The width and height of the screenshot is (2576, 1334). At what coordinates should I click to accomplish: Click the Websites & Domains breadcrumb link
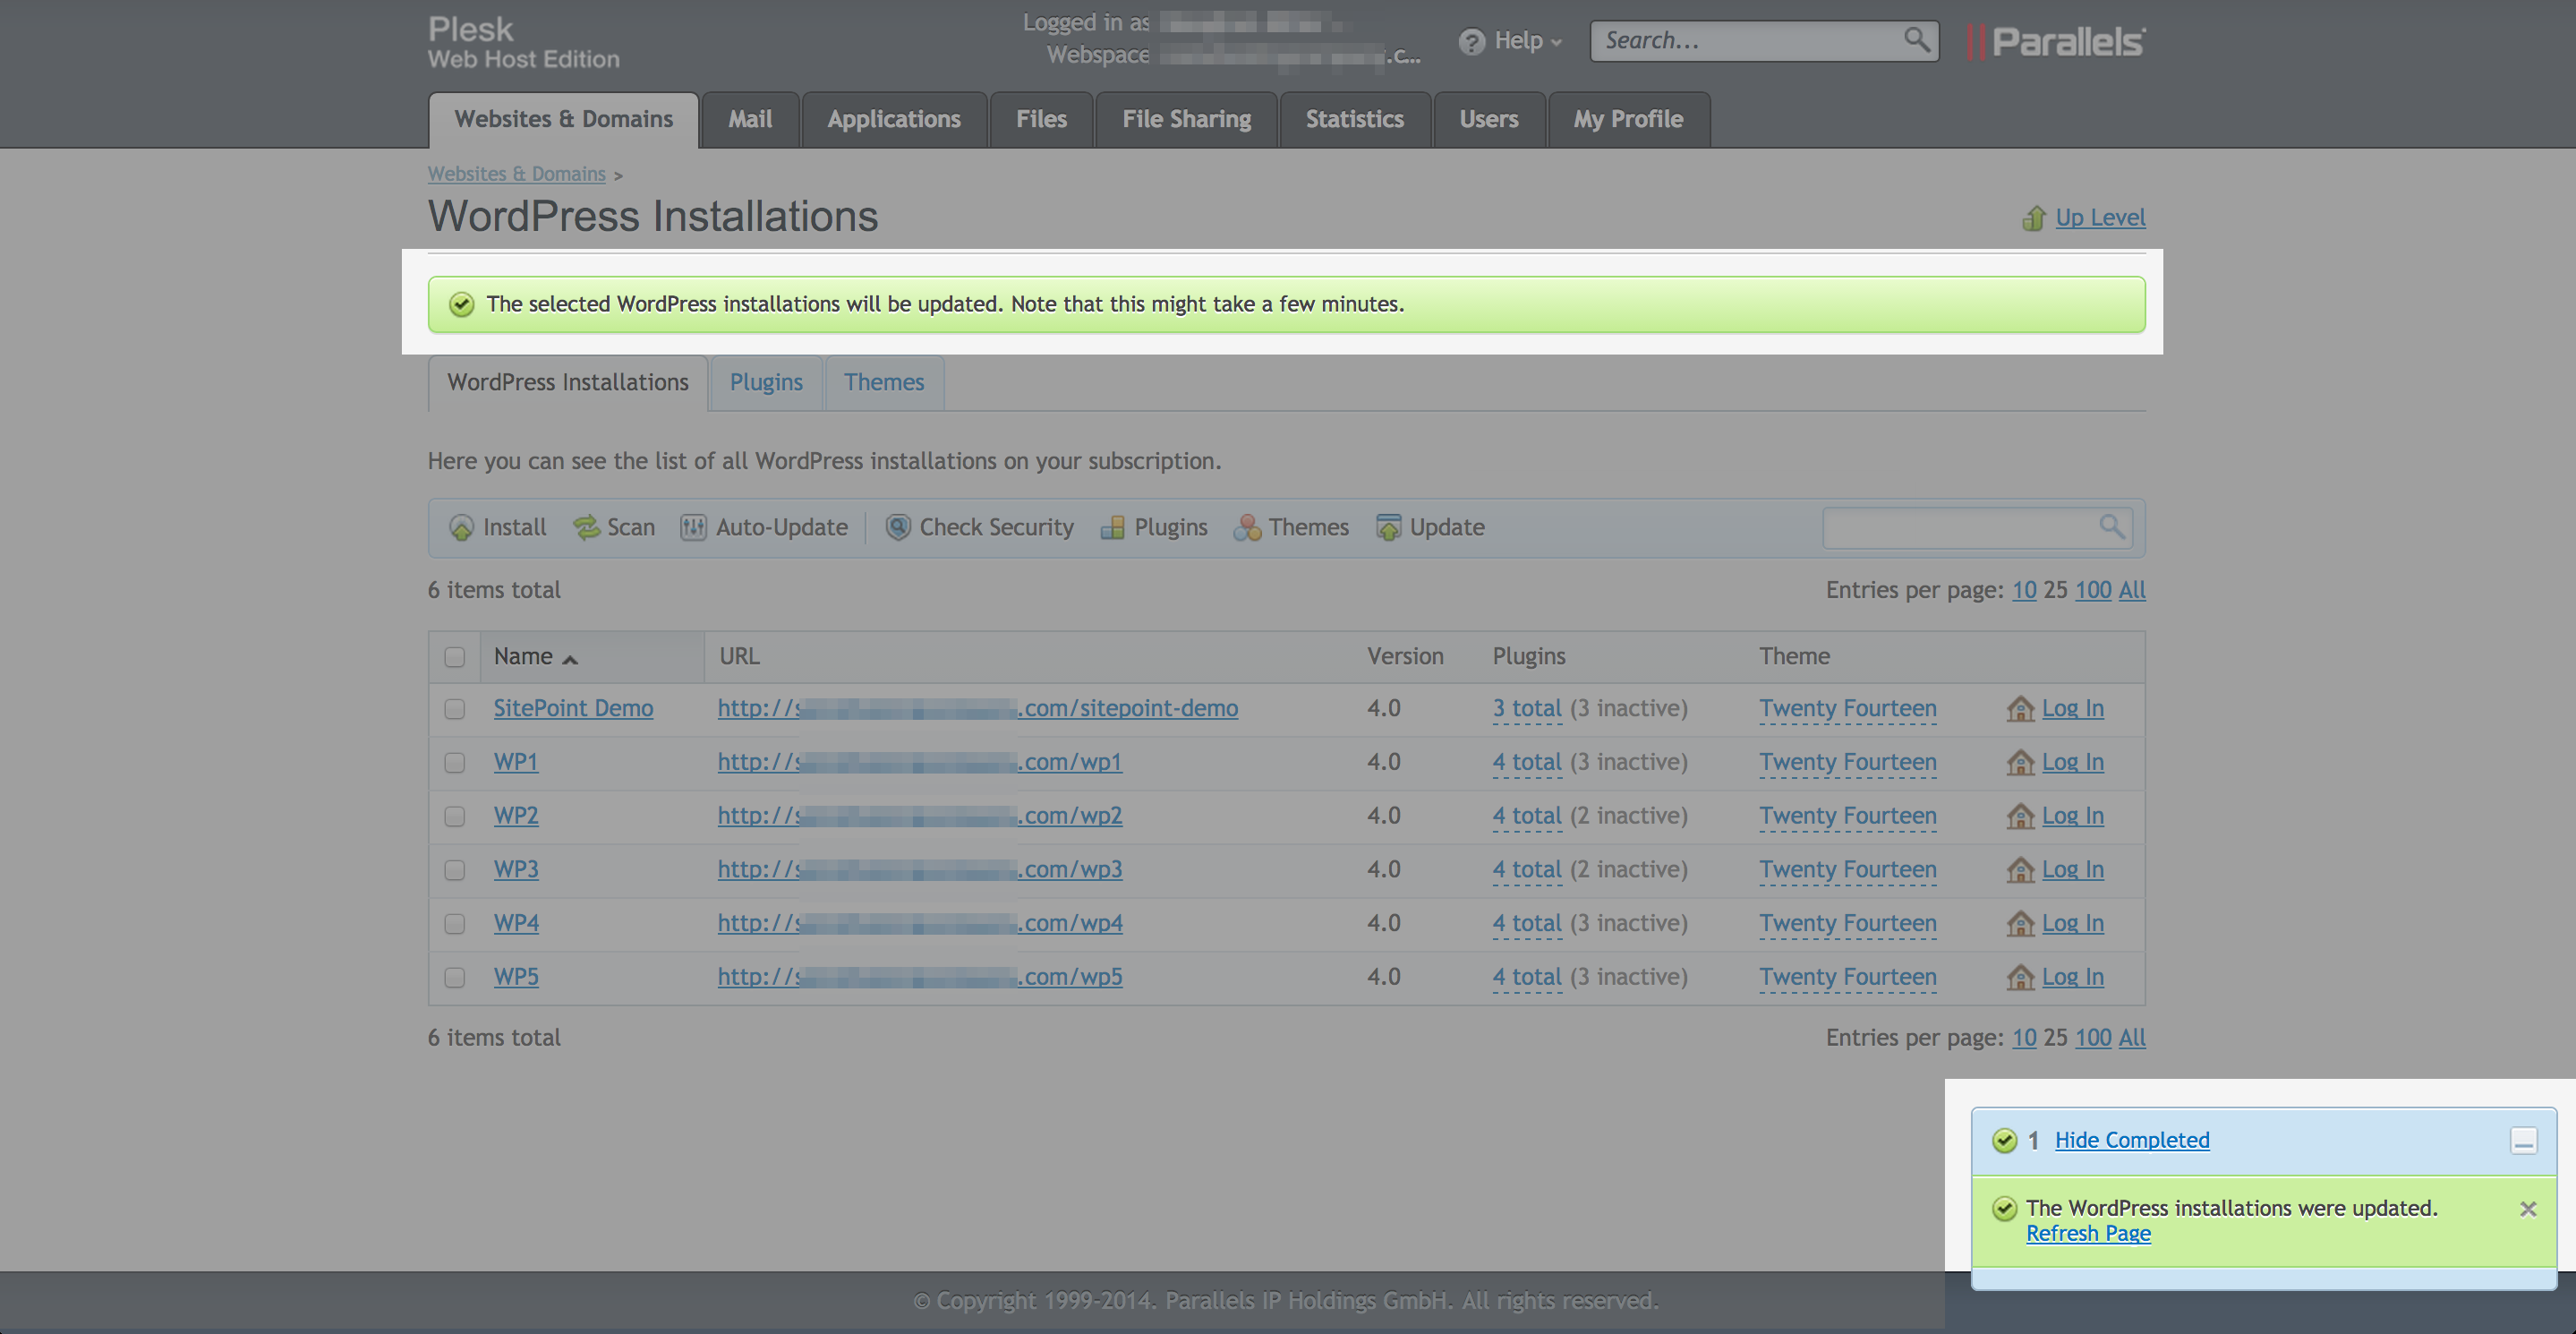click(x=517, y=174)
